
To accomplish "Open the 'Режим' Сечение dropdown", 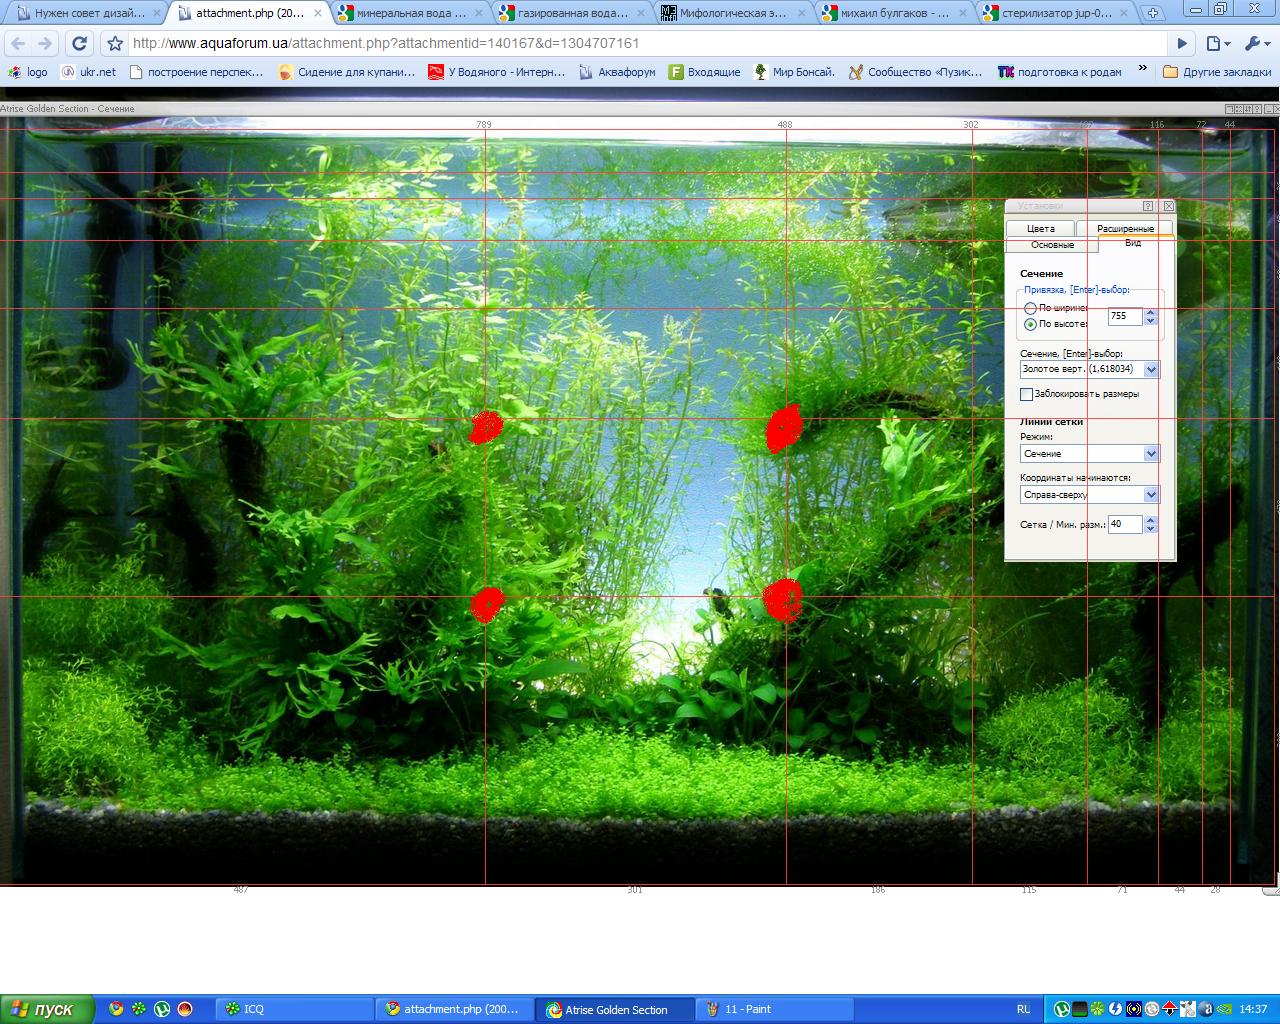I will (x=1151, y=454).
